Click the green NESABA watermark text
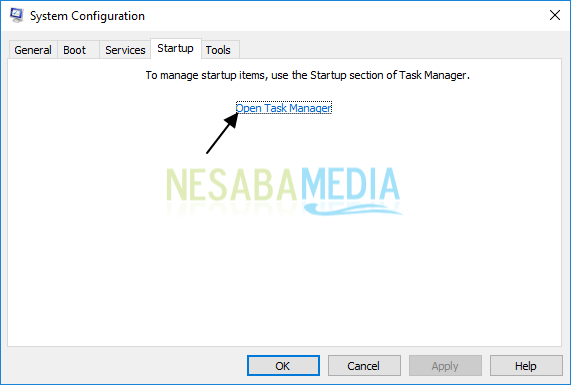This screenshot has height=385, width=571. [x=233, y=184]
